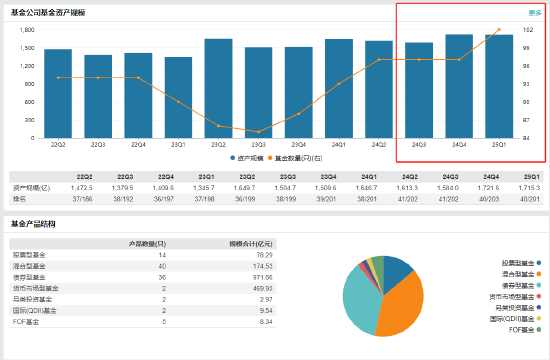
Task: Toggle 混合型基金 pie legend orange dot
Action: point(539,274)
